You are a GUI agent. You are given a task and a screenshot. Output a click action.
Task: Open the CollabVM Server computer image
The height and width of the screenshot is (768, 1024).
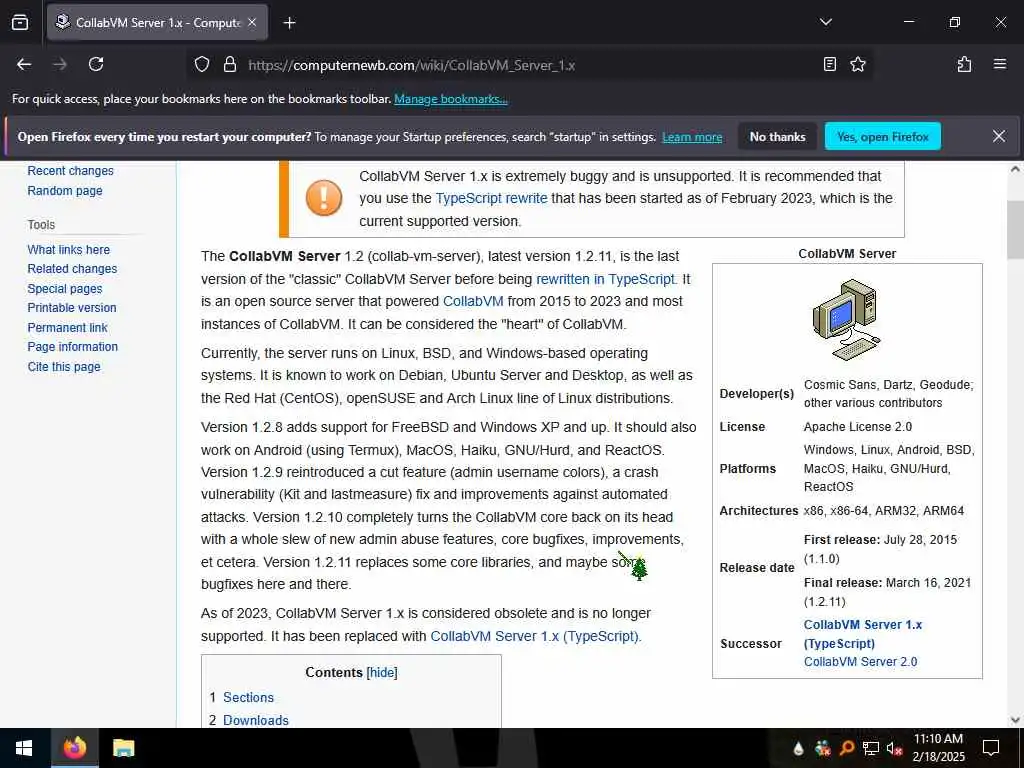pyautogui.click(x=846, y=319)
